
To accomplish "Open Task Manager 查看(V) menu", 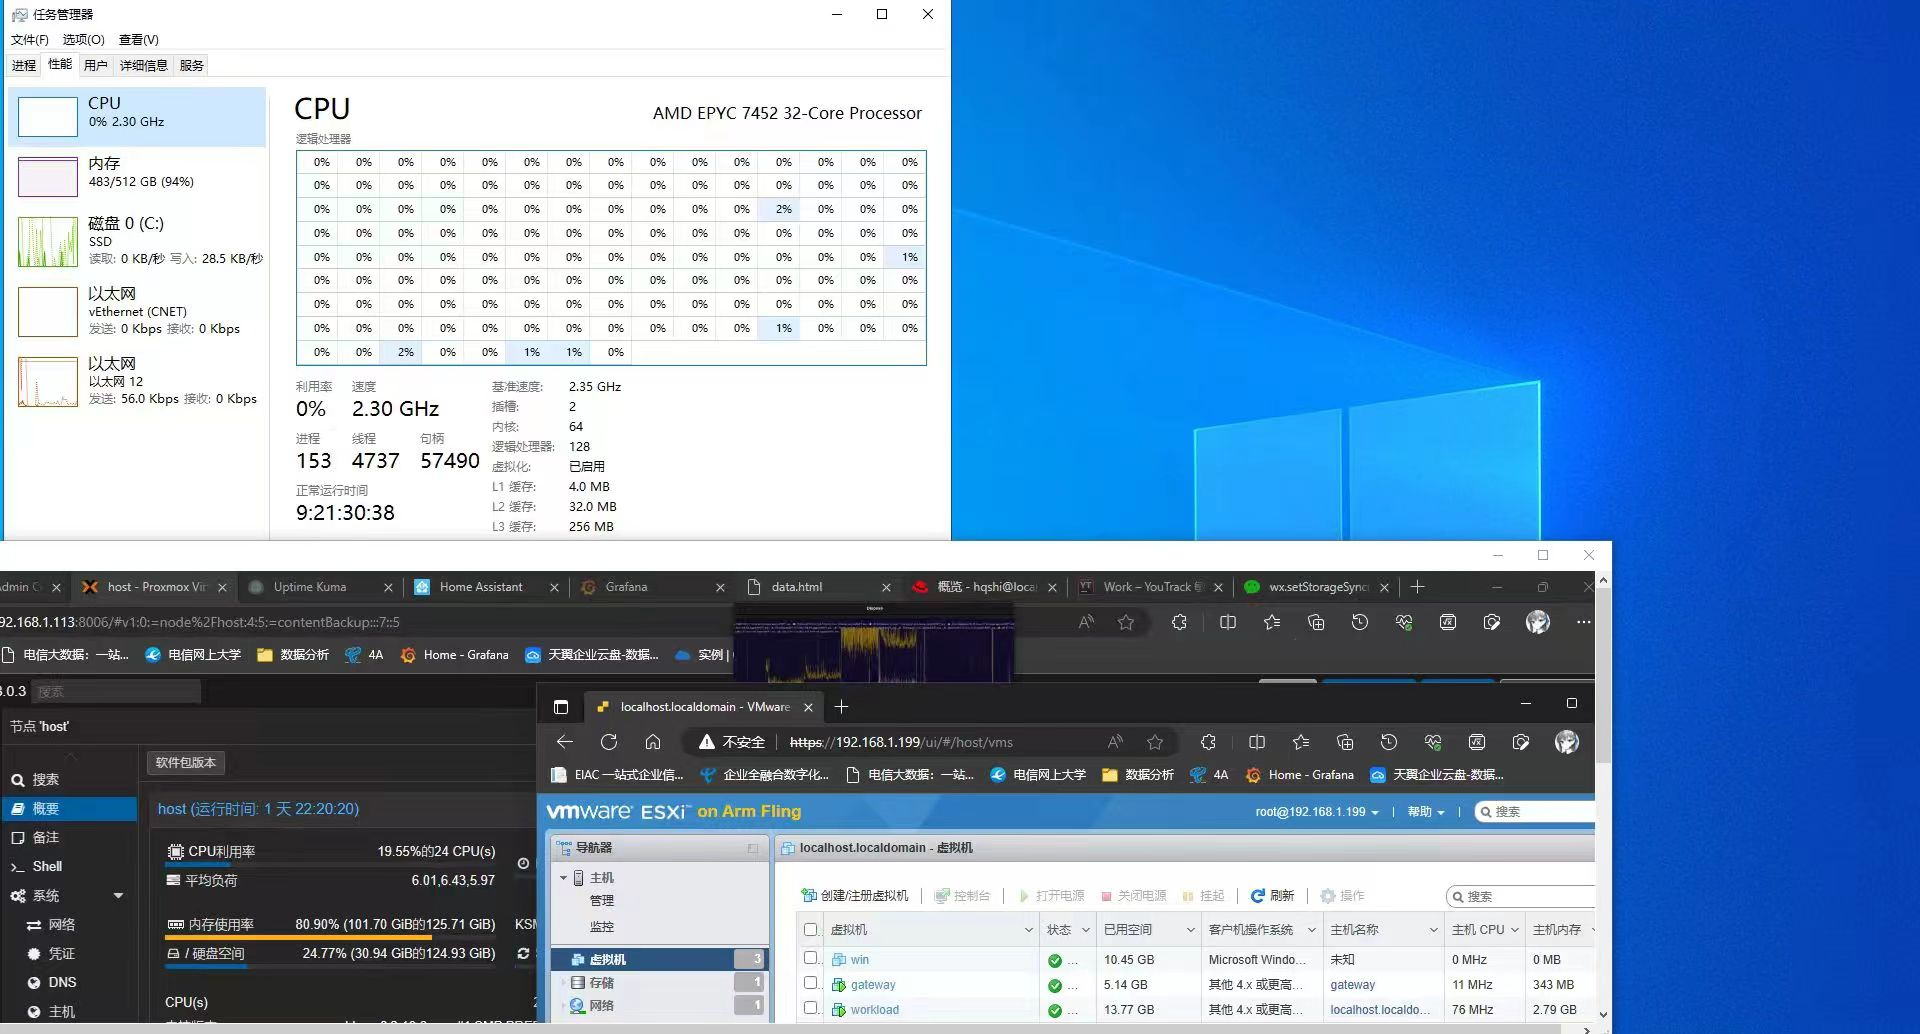I will 139,40.
